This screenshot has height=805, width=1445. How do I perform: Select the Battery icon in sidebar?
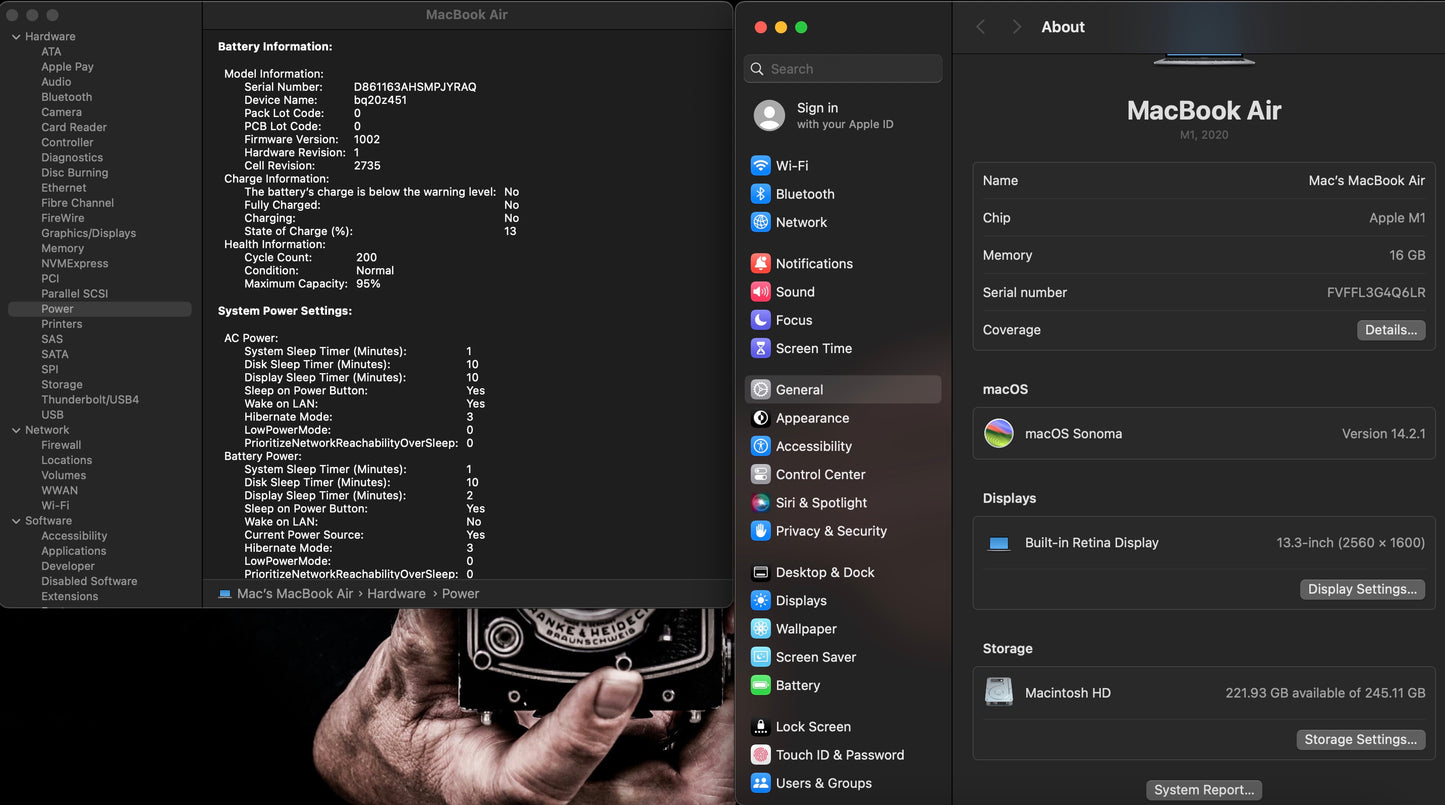point(760,686)
